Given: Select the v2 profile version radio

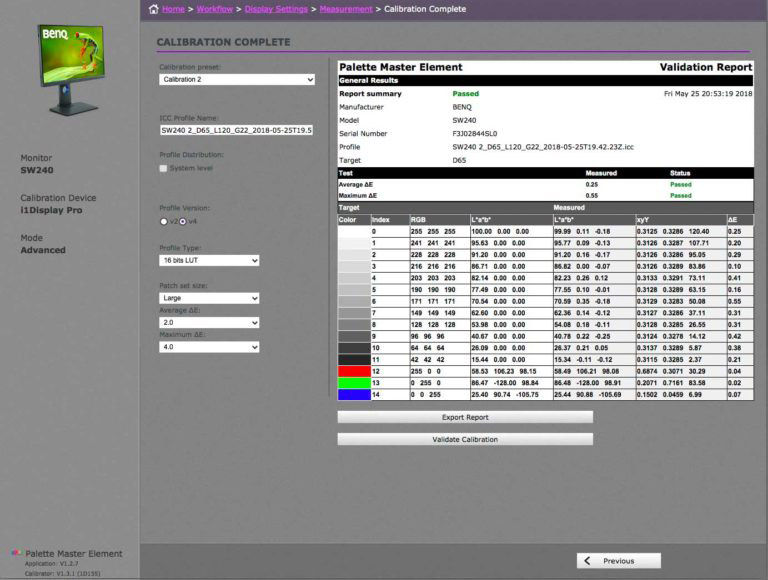Looking at the screenshot, I should click(x=164, y=221).
